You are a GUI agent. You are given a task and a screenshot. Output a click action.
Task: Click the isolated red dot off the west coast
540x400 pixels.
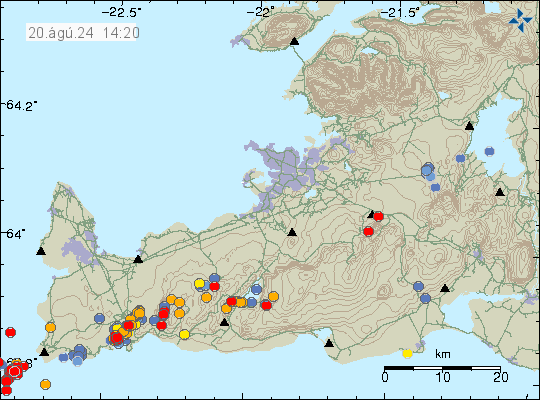click(10, 332)
